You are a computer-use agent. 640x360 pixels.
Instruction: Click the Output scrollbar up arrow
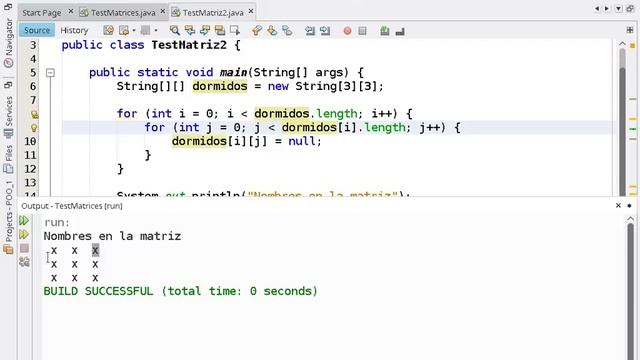630,219
